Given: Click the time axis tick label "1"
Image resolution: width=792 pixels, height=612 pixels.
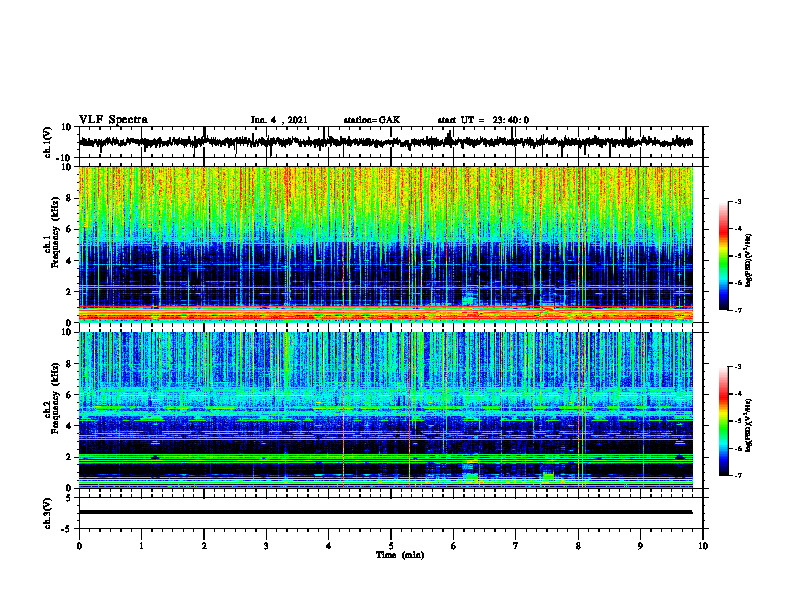Looking at the screenshot, I should click(141, 546).
